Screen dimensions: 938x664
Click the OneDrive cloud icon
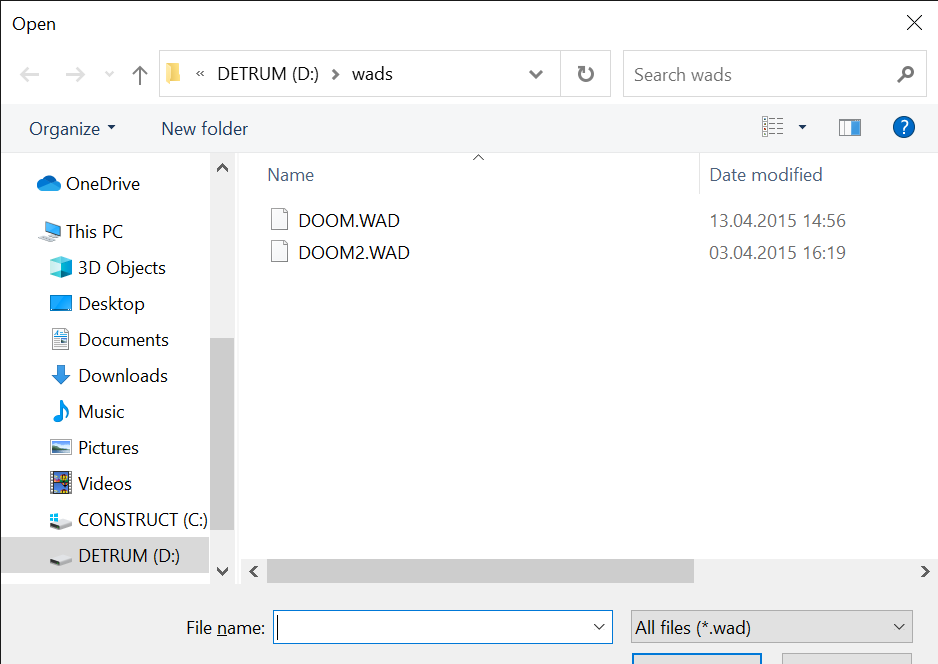[49, 184]
